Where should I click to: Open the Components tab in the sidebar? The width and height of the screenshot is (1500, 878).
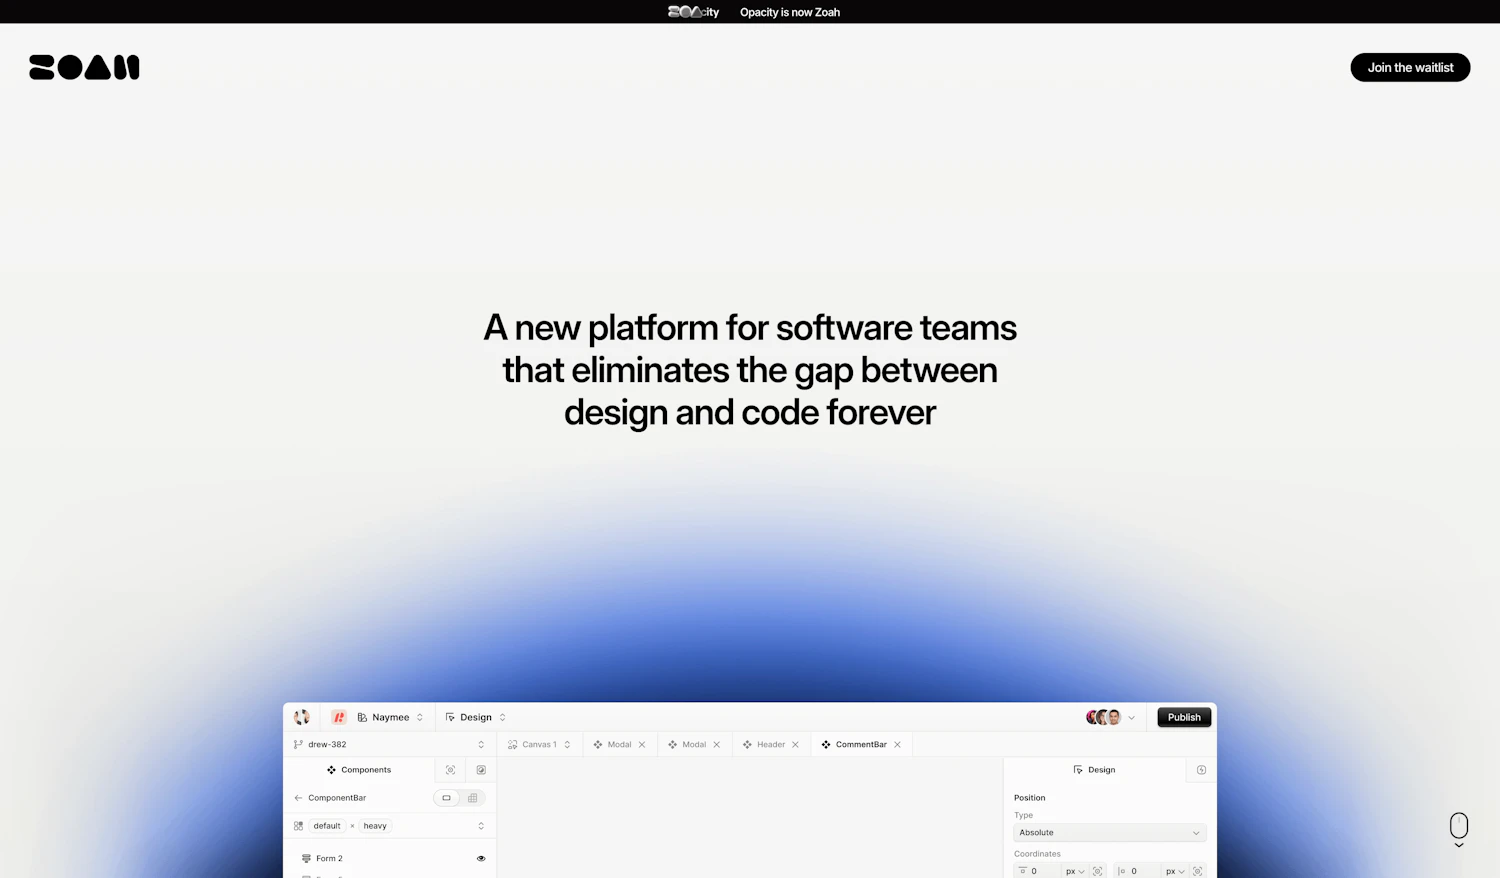[359, 770]
